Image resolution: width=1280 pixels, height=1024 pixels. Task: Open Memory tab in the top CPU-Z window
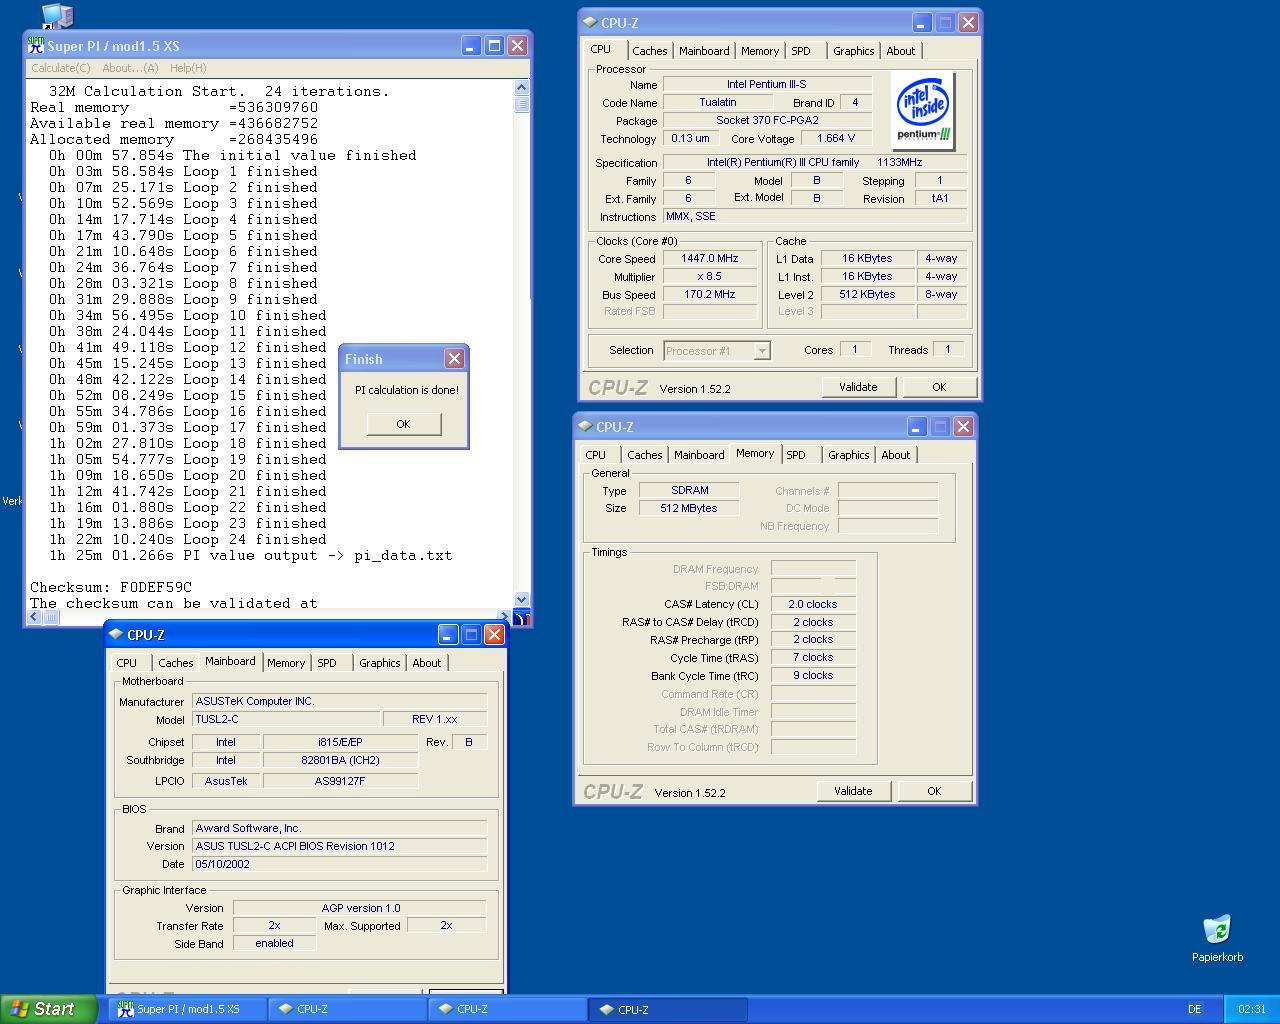click(760, 51)
